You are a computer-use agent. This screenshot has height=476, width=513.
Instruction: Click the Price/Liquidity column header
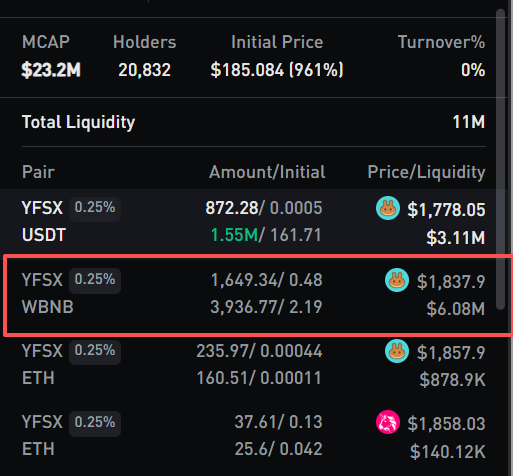426,173
